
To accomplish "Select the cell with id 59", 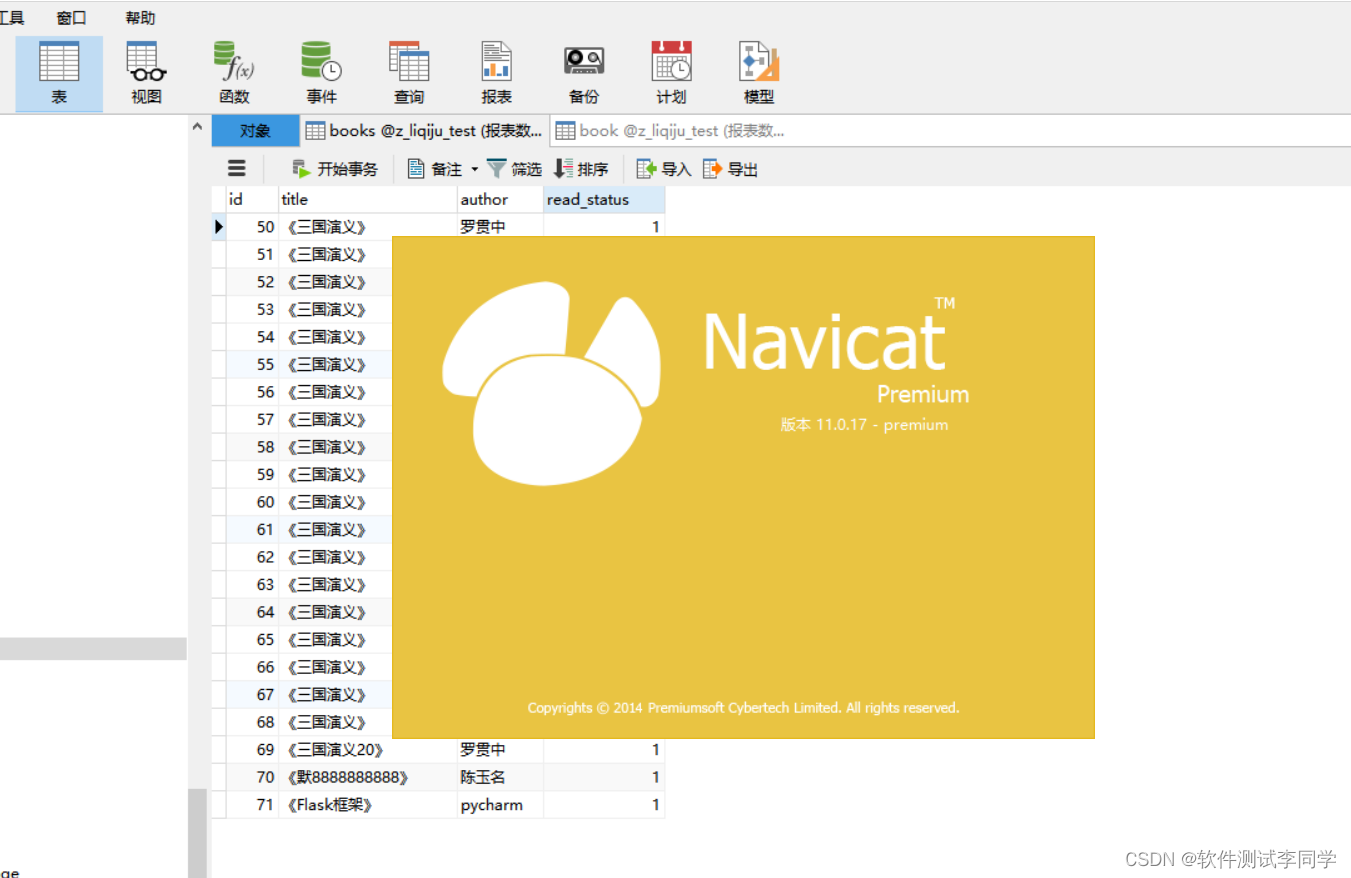I will (252, 474).
